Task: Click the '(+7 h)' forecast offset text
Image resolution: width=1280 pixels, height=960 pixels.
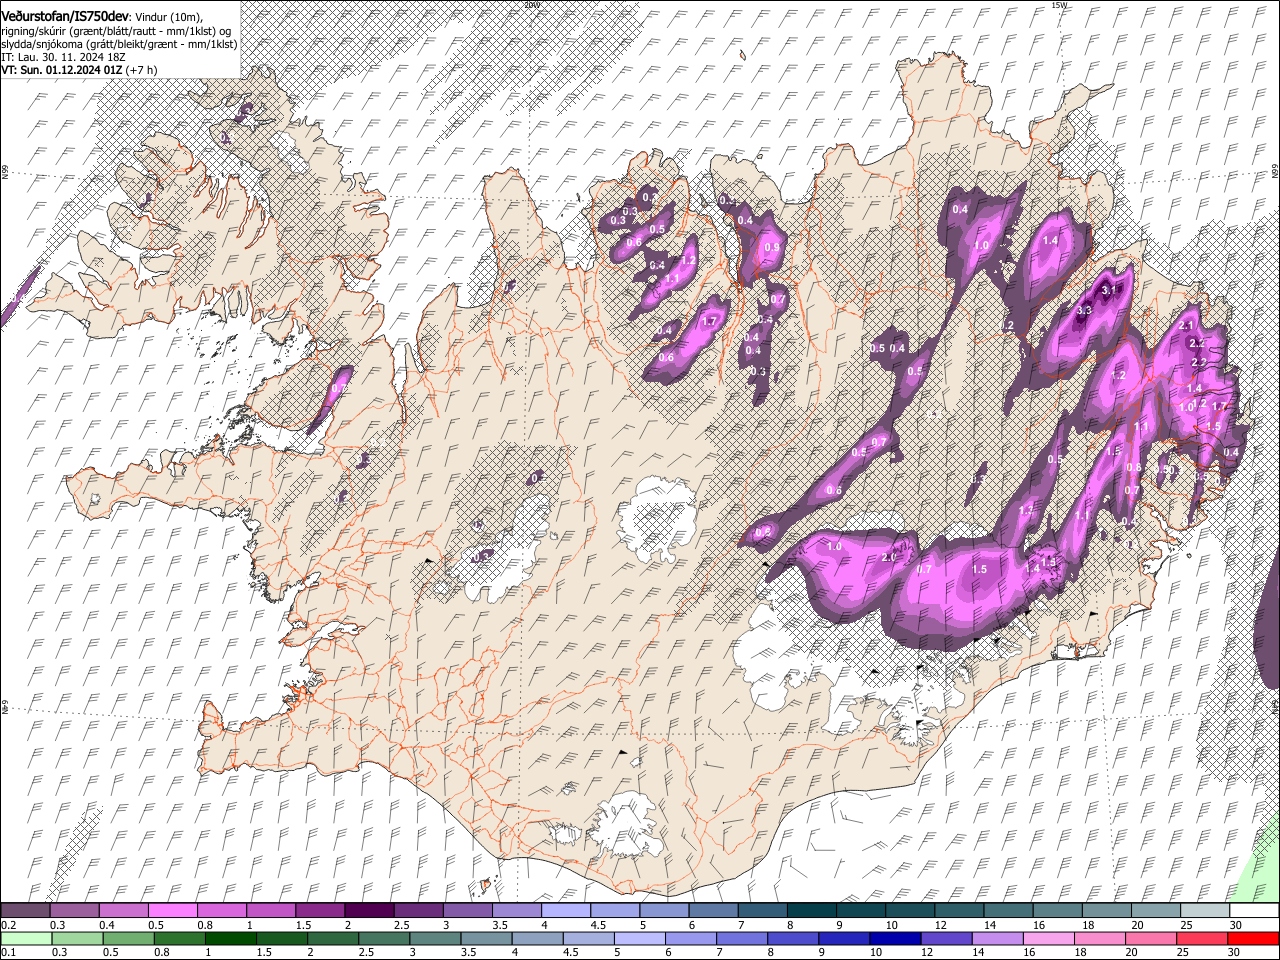Action: tap(142, 70)
